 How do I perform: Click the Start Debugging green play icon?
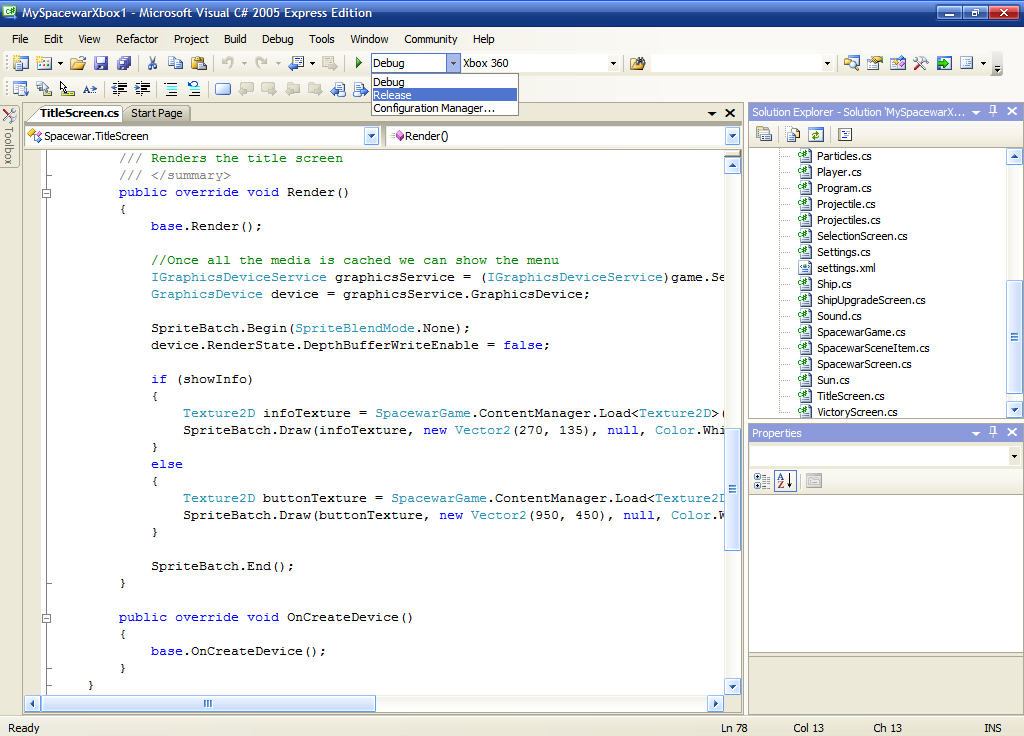(359, 63)
